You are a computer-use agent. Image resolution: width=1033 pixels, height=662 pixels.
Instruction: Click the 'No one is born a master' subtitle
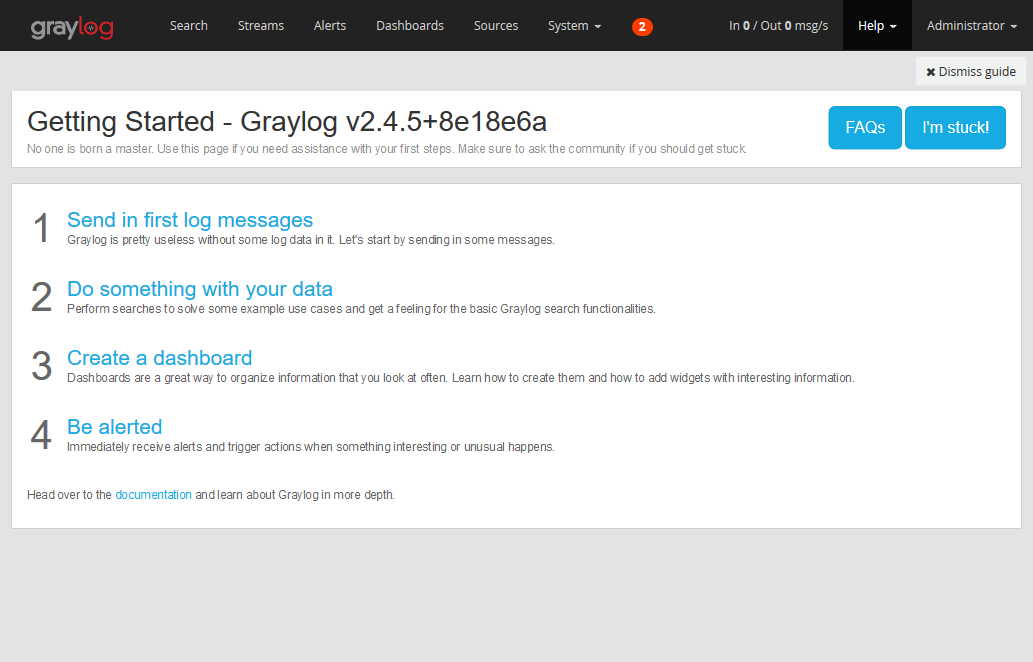387,149
